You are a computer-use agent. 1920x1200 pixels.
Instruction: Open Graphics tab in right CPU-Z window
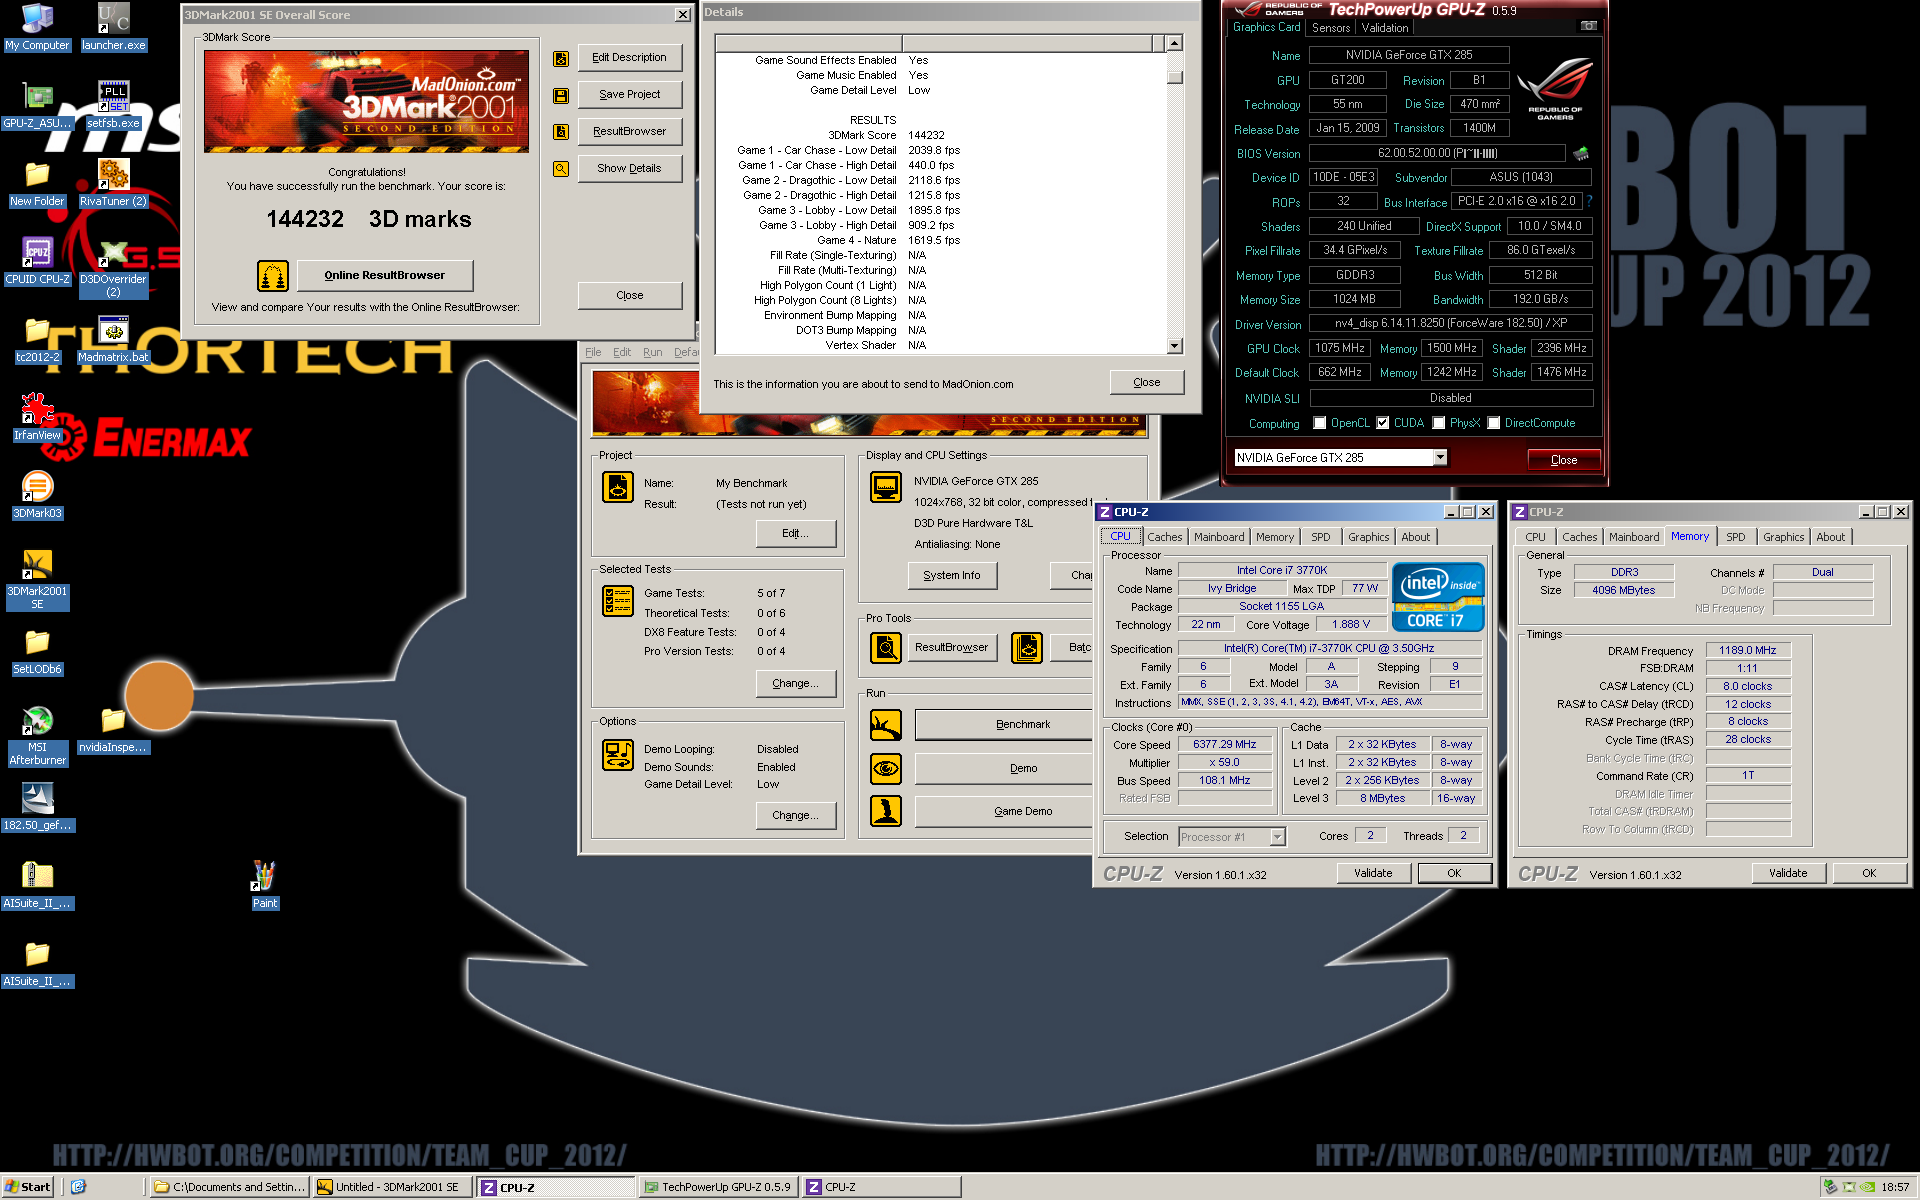pos(1783,537)
